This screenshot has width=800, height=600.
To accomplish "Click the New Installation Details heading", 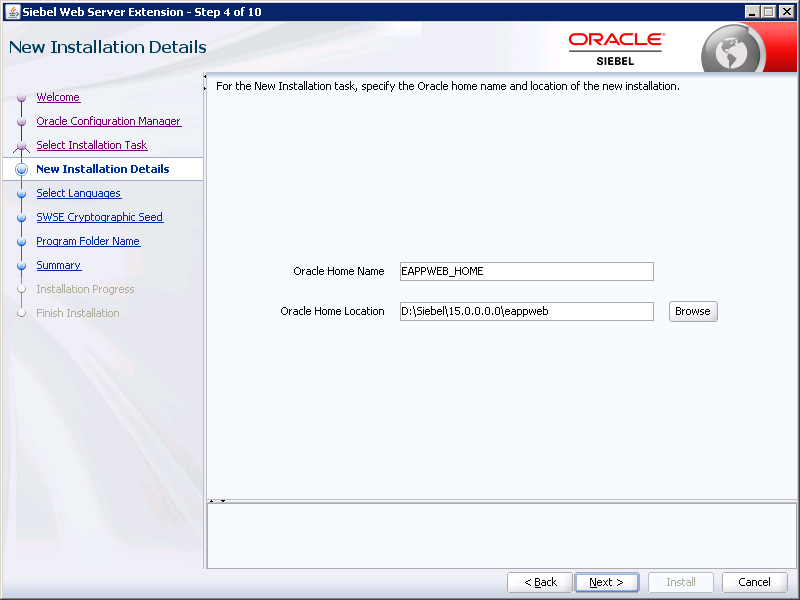I will coord(108,47).
